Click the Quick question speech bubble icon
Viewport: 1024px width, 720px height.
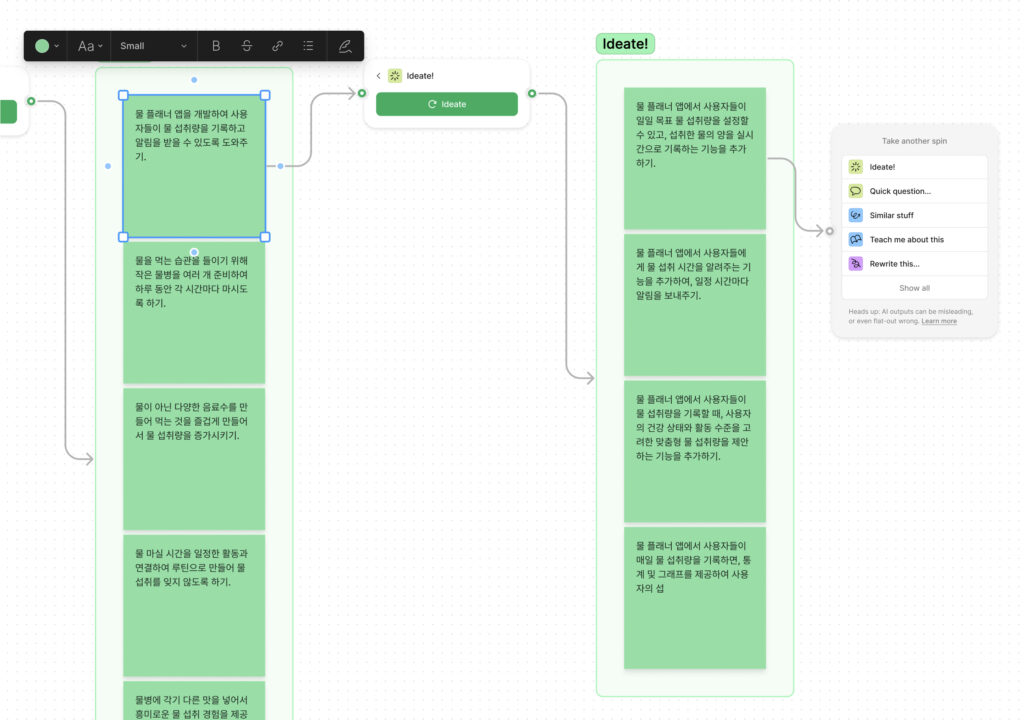[x=856, y=191]
